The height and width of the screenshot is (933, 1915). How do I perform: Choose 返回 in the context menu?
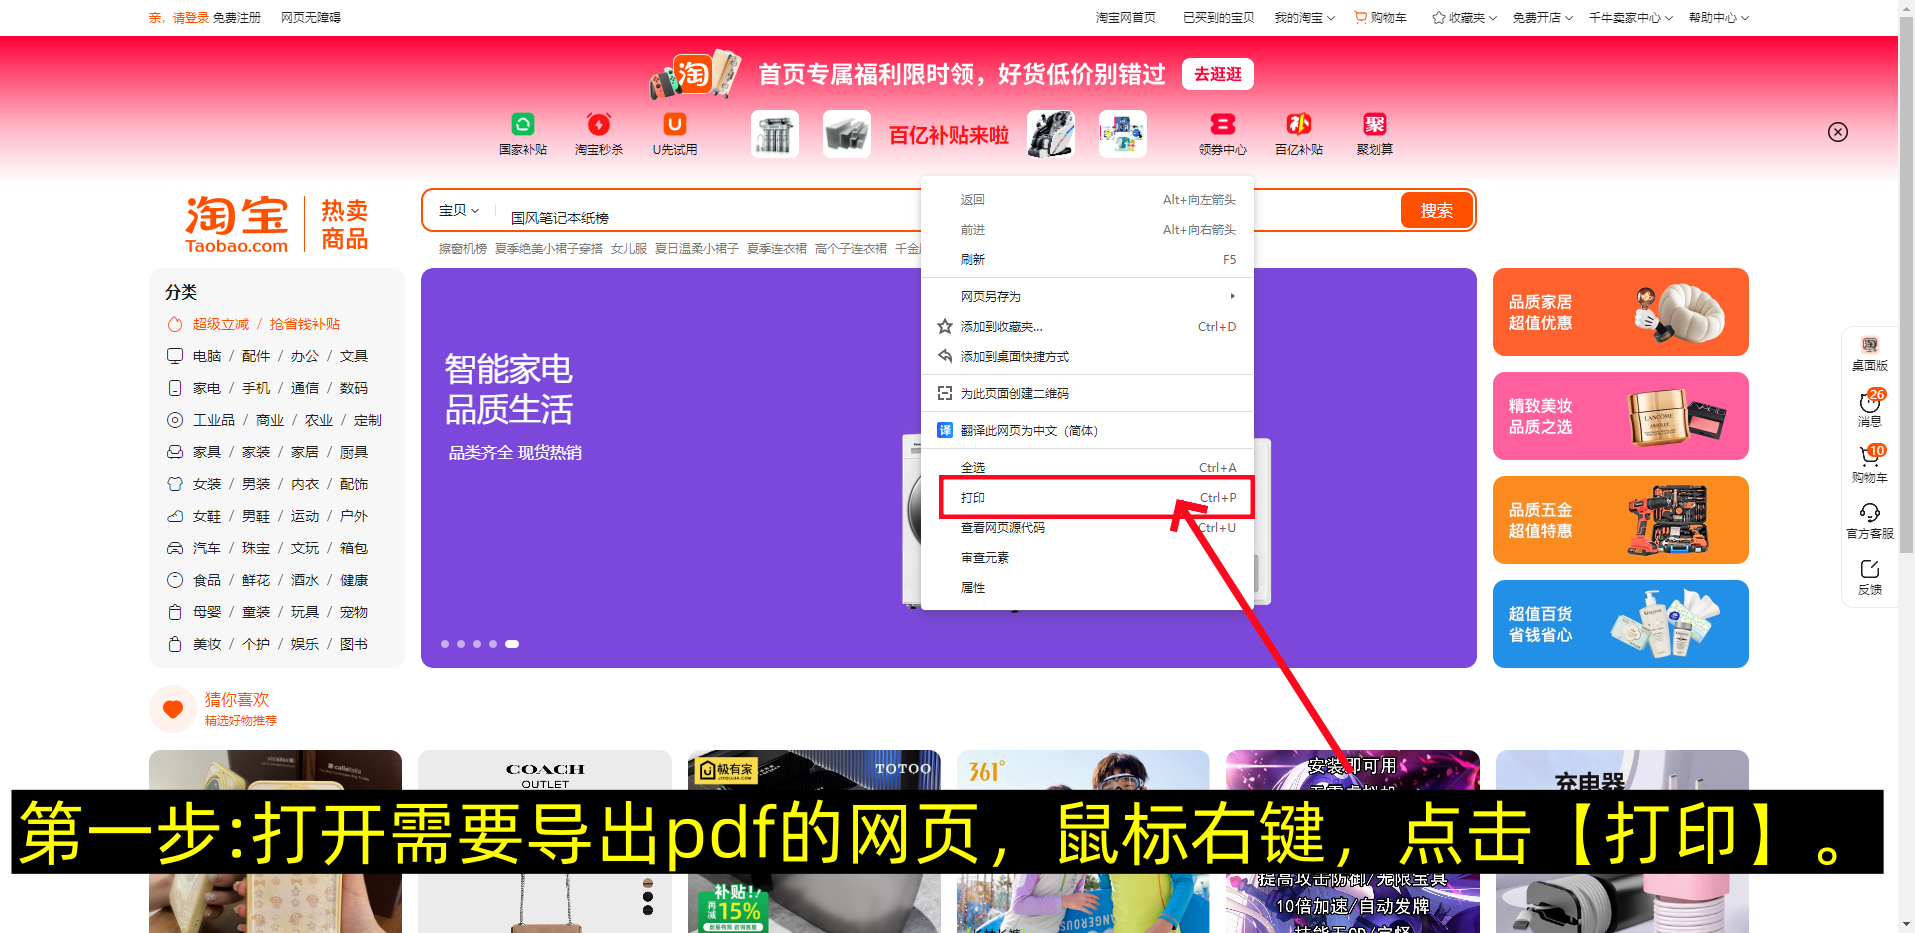1087,200
